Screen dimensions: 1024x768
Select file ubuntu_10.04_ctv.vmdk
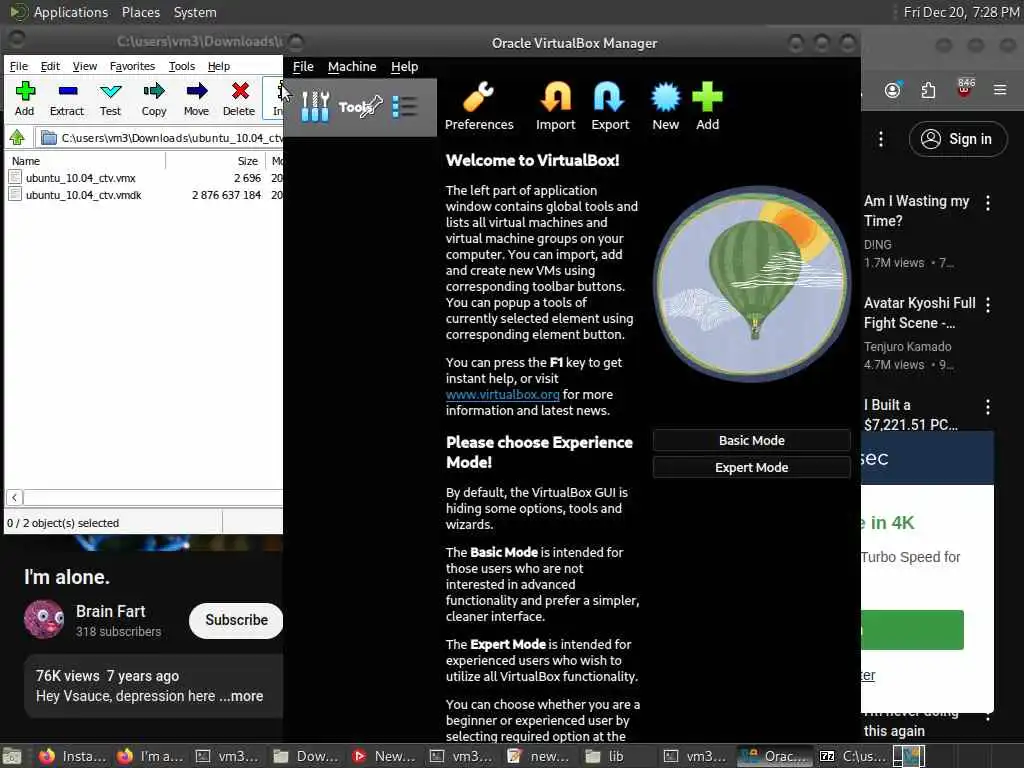pyautogui.click(x=84, y=195)
